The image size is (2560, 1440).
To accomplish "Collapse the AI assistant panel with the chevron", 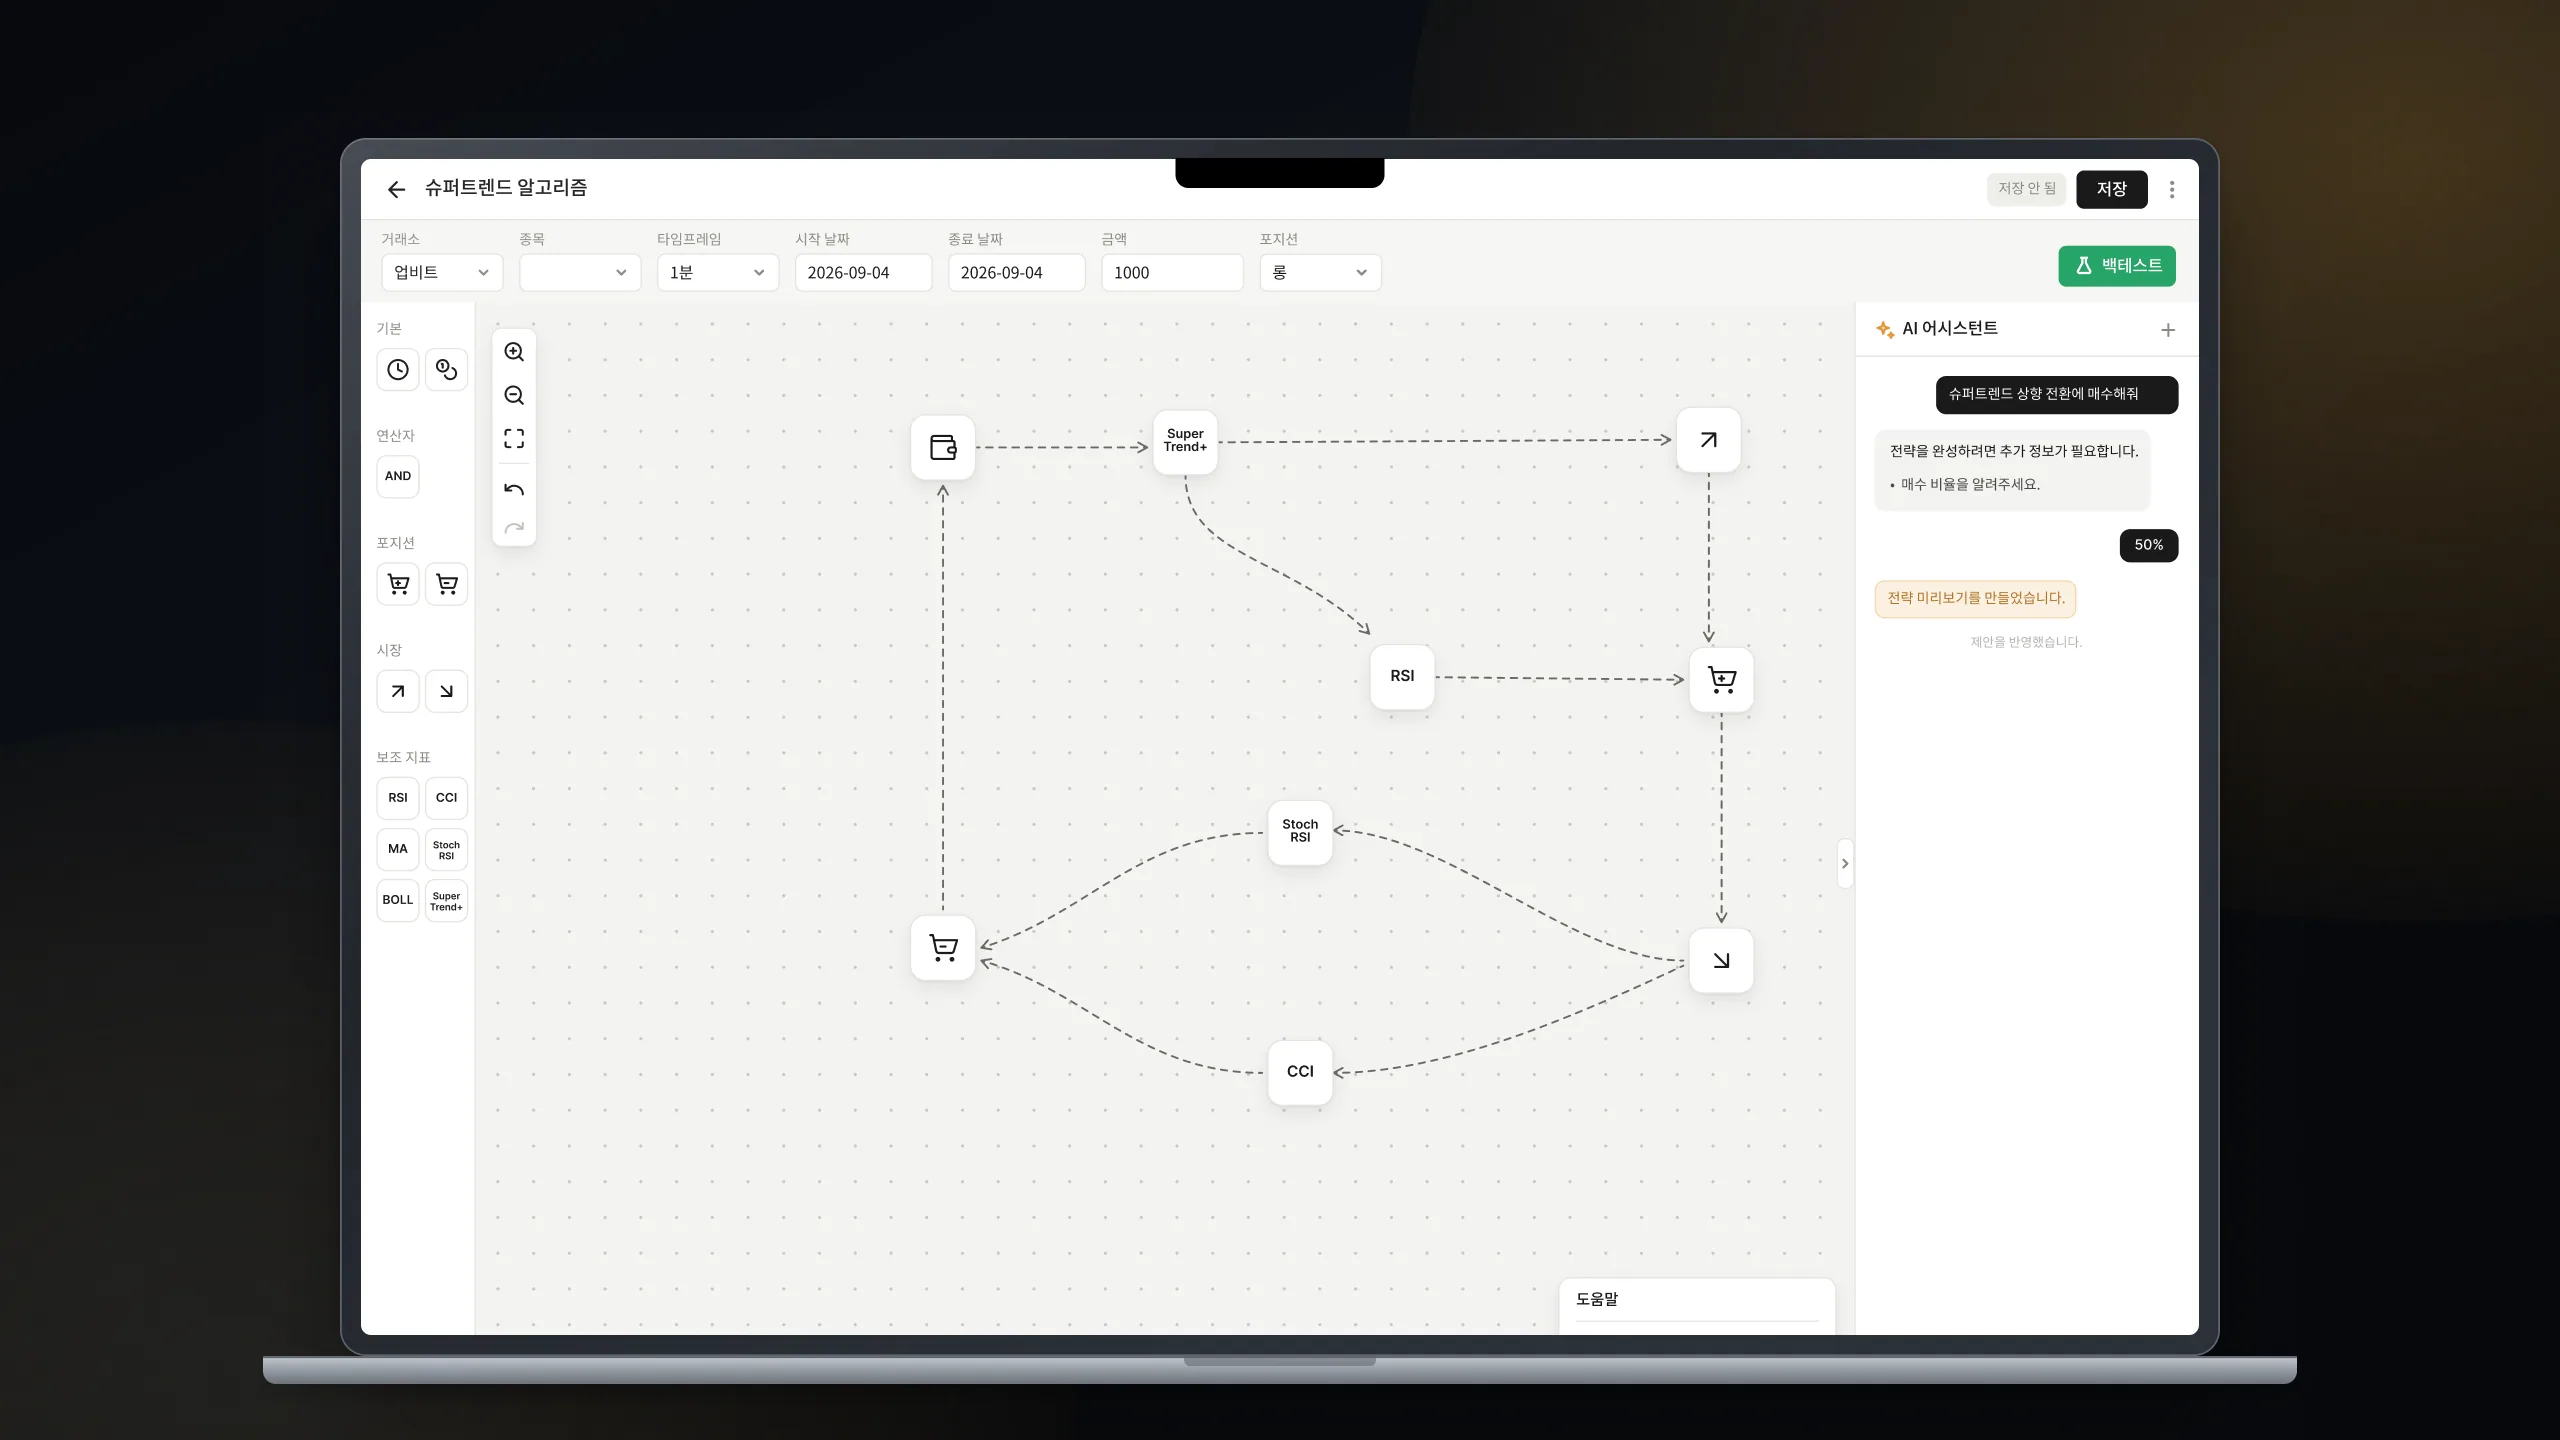I will tap(1845, 864).
